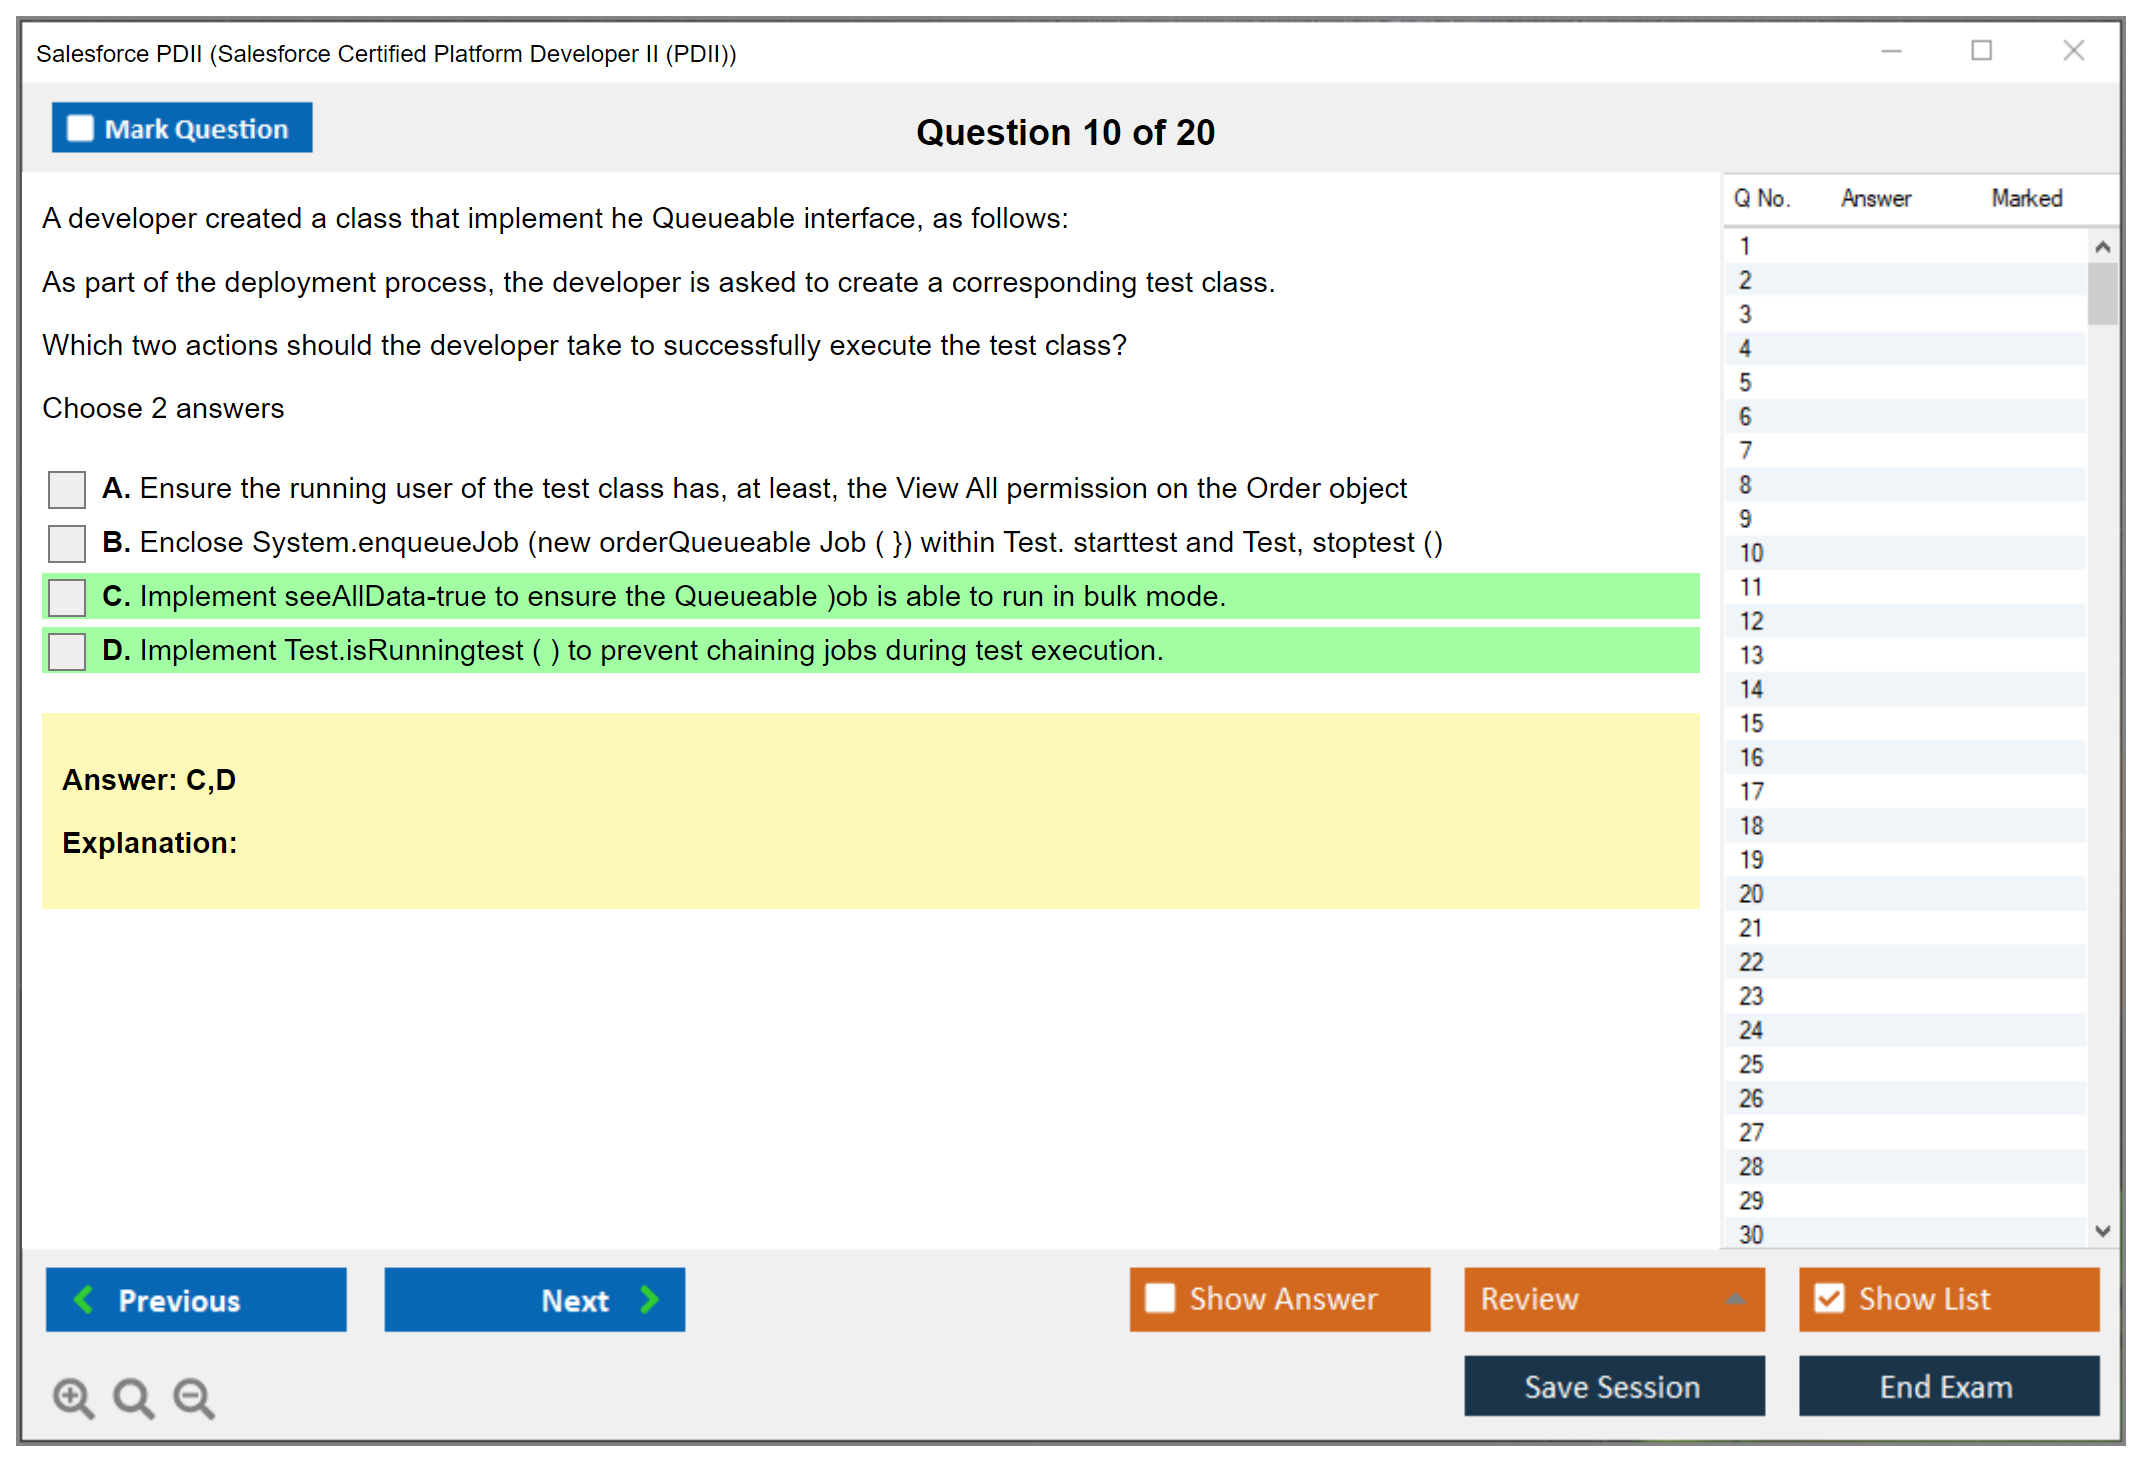Select answer option B checkbox
The width and height of the screenshot is (2150, 1470).
pos(67,543)
